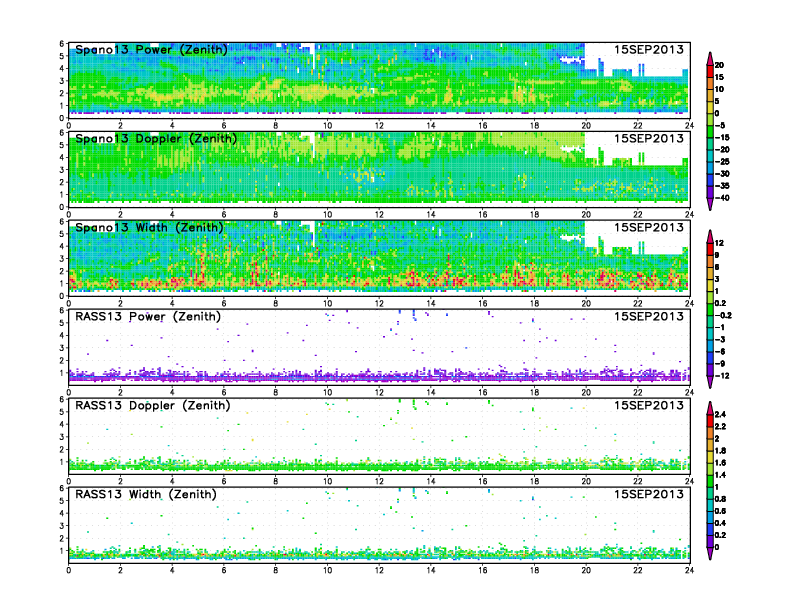The height and width of the screenshot is (612, 792).
Task: Click 15SEP2013 date in Spano13 Doppler panel
Action: 649,138
